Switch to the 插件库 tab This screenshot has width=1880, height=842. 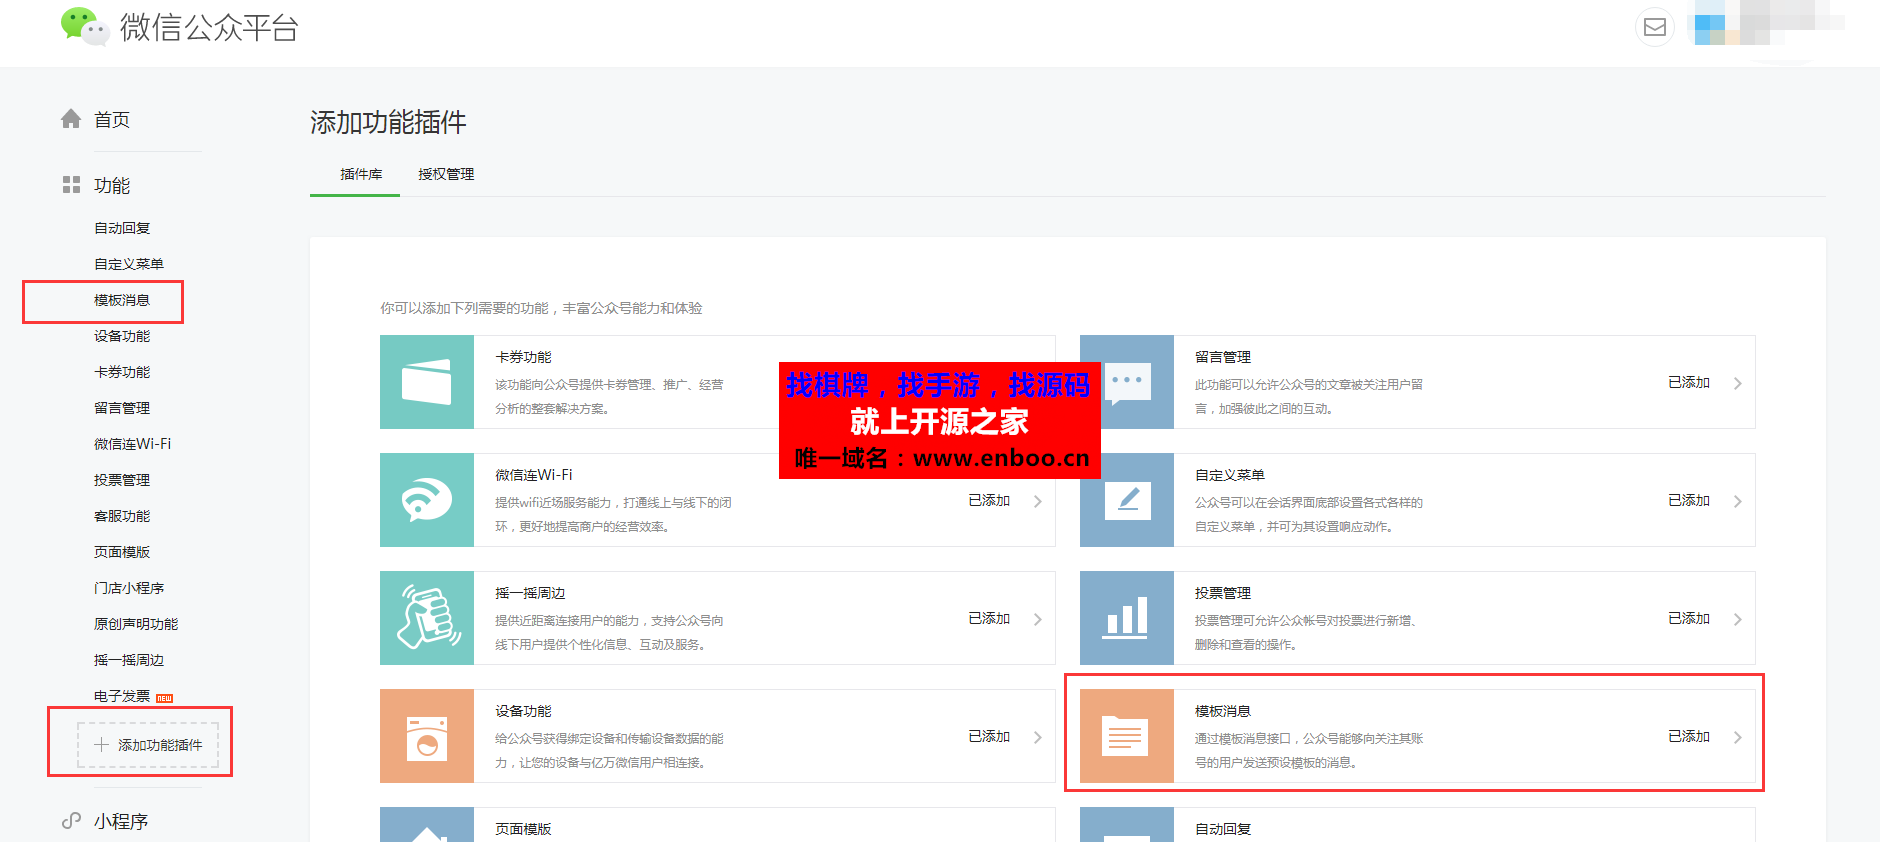click(x=361, y=174)
